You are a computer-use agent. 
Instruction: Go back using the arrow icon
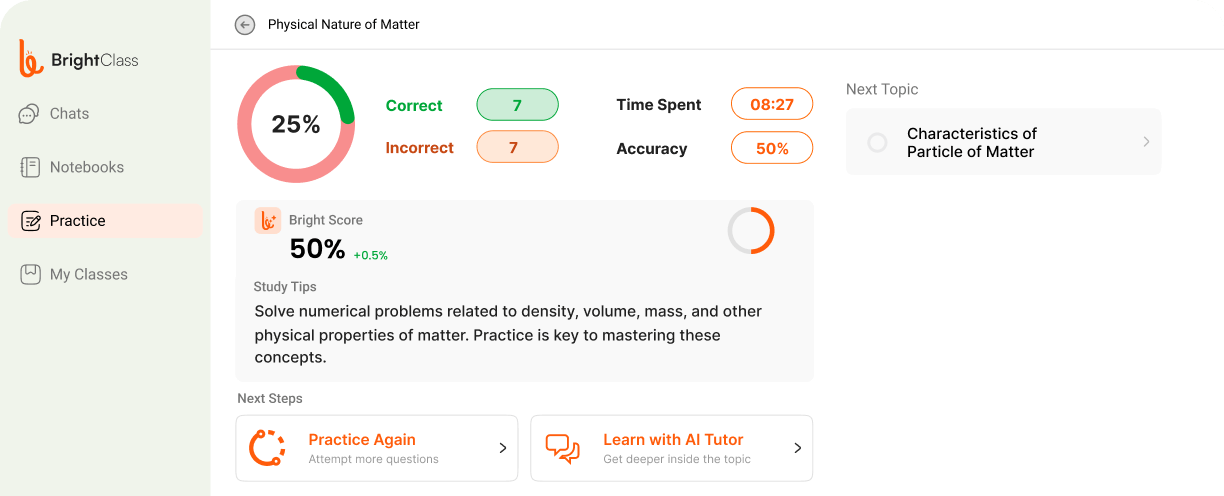pyautogui.click(x=245, y=25)
